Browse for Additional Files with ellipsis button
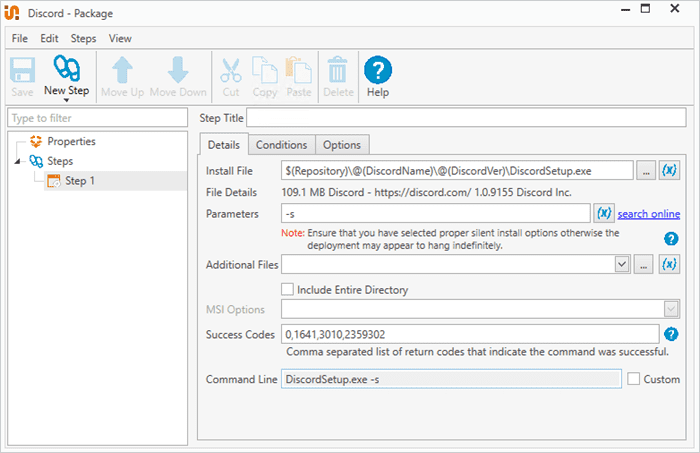 click(x=643, y=264)
